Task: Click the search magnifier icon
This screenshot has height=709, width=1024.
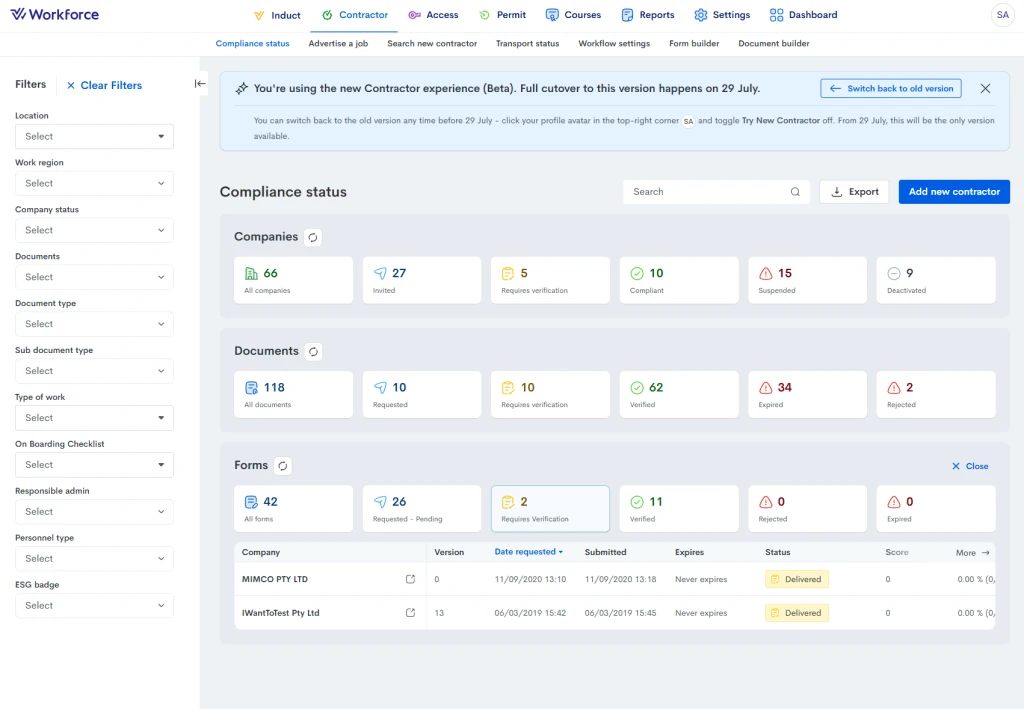Action: 795,192
